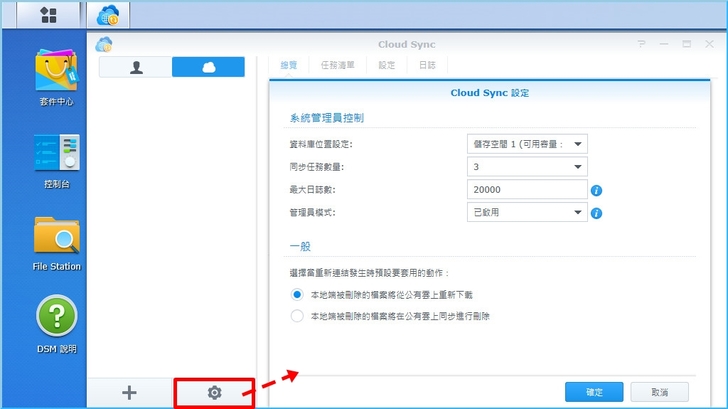
Task: Open Cloud Sync settings gear icon
Action: pyautogui.click(x=214, y=393)
